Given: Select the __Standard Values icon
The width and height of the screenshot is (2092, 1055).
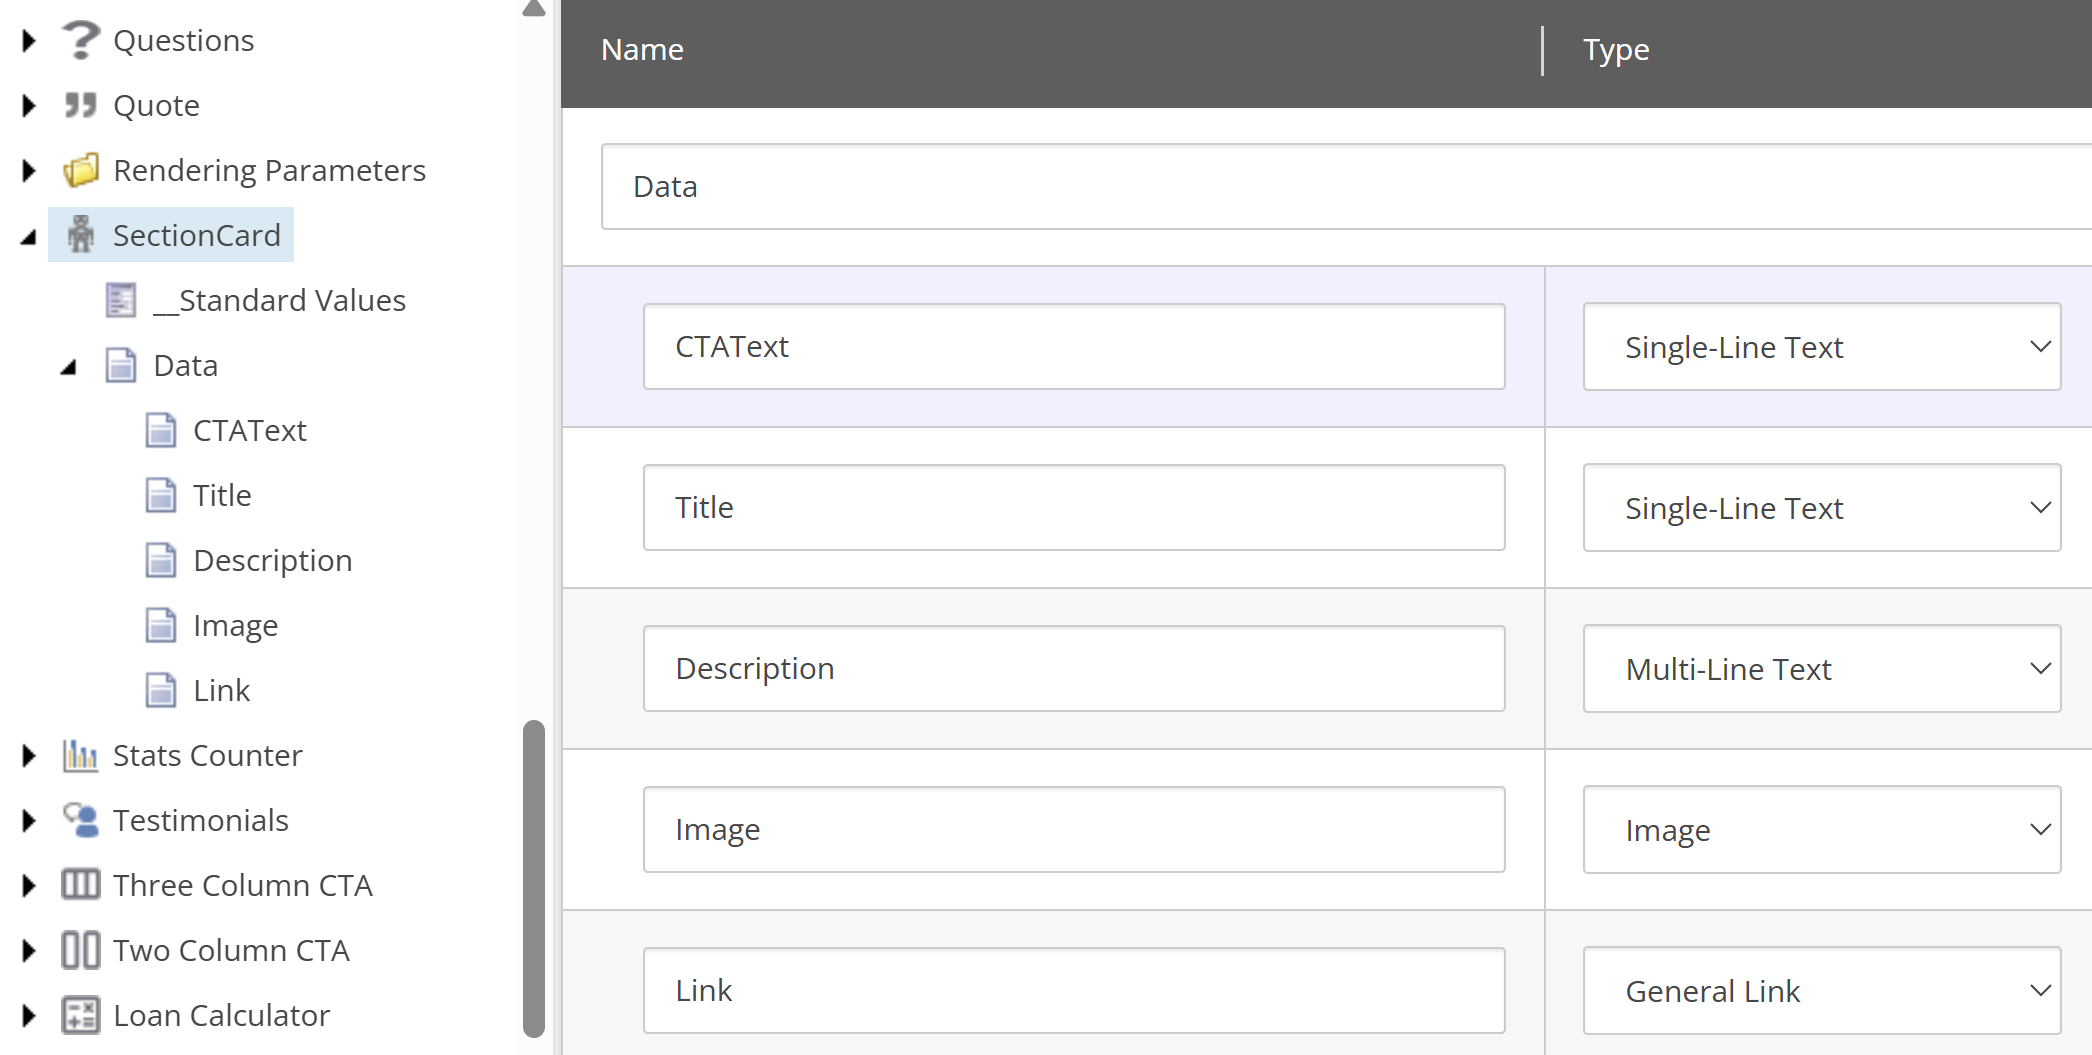Looking at the screenshot, I should coord(121,300).
